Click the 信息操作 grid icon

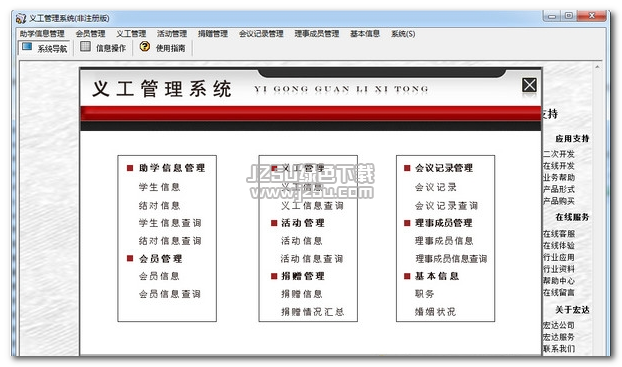(x=85, y=46)
